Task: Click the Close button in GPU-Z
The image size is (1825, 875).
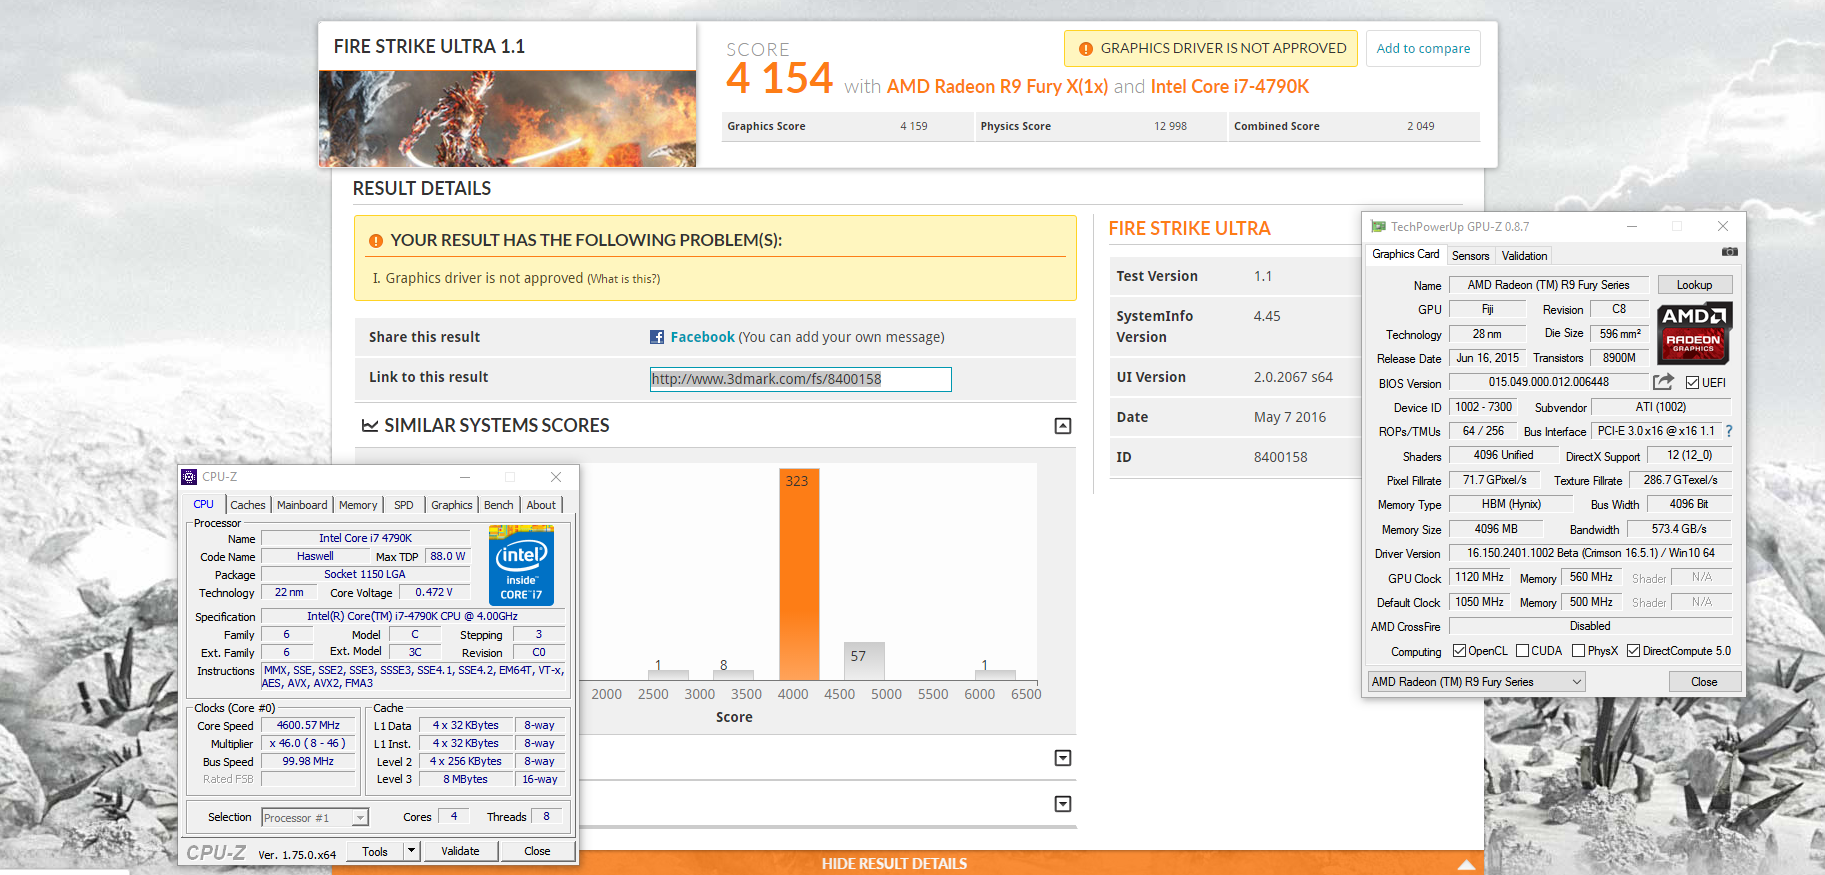Action: [x=1705, y=682]
